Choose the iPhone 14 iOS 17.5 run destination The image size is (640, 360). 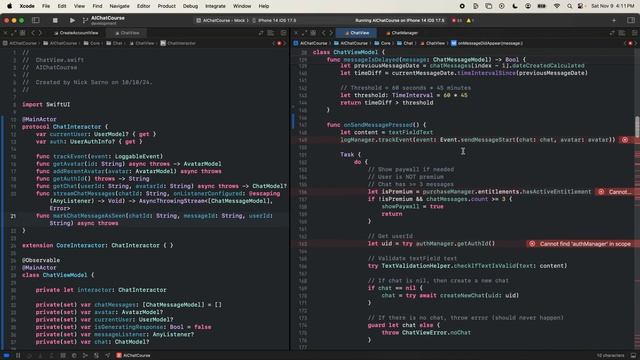pos(275,20)
